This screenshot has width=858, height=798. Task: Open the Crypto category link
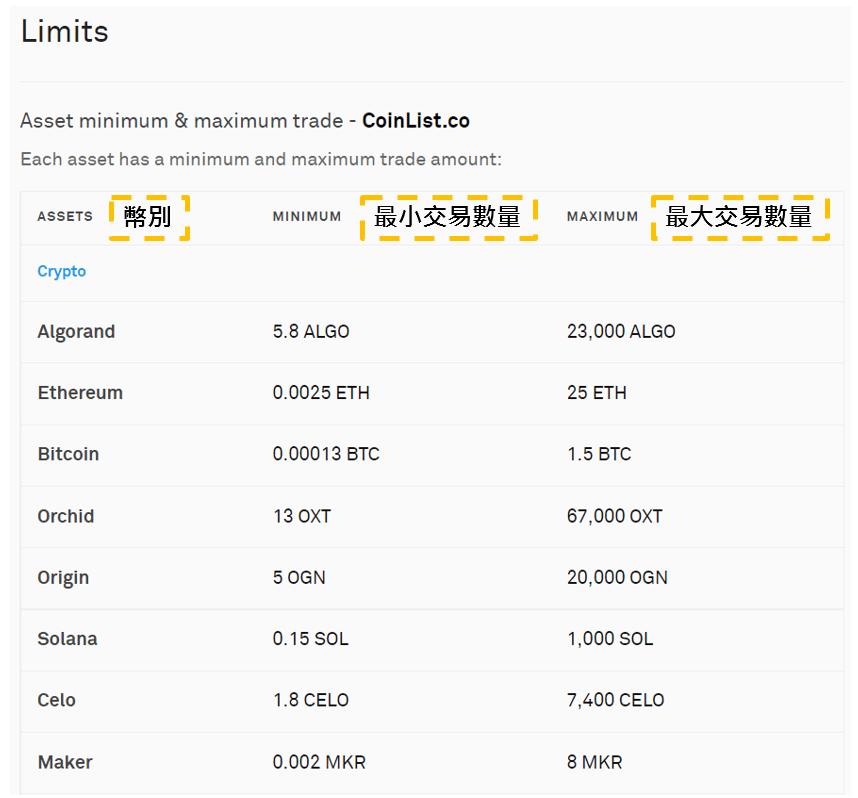[x=62, y=271]
